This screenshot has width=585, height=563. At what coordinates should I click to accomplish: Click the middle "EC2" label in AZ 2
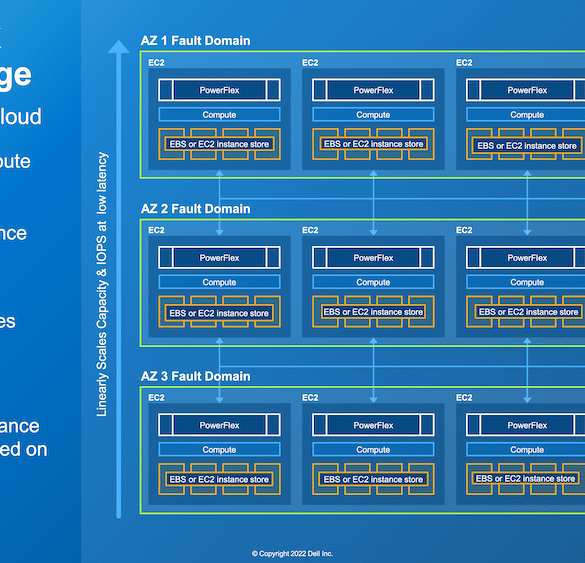click(310, 230)
